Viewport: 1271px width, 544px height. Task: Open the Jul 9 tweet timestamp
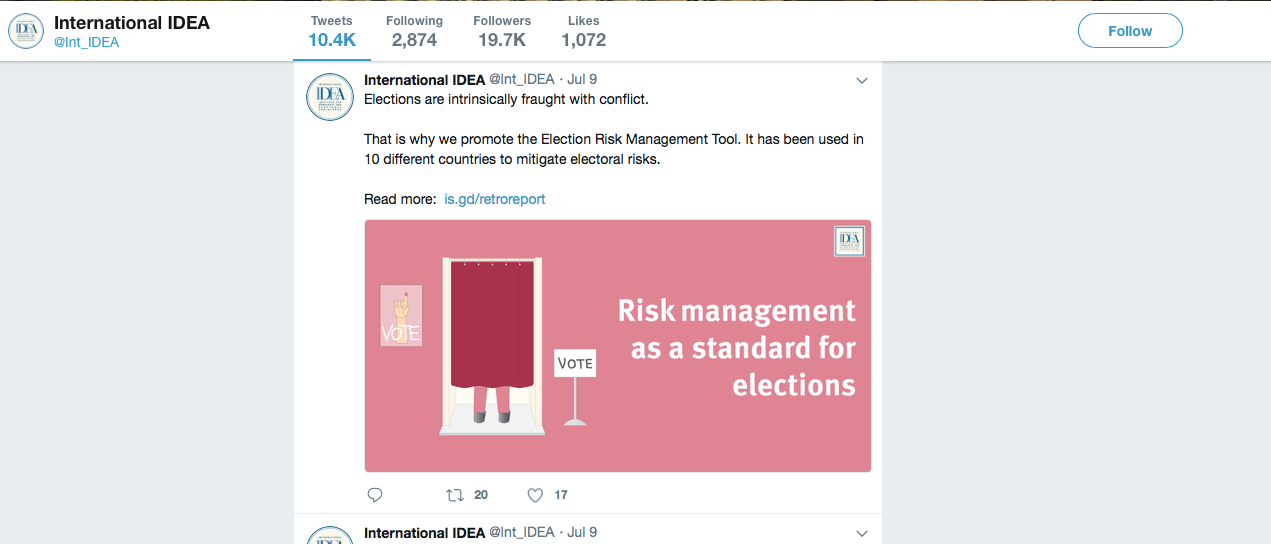(x=582, y=80)
